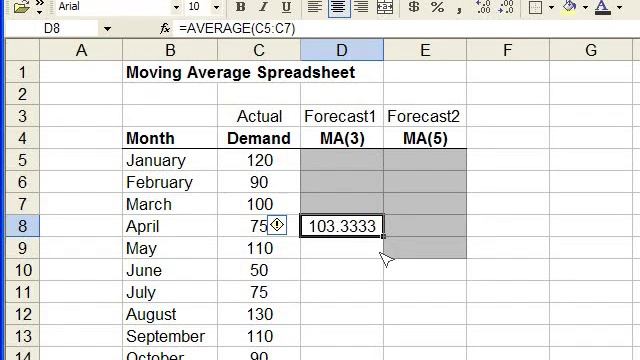640x360 pixels.
Task: Select the September cell
Action: pos(170,336)
